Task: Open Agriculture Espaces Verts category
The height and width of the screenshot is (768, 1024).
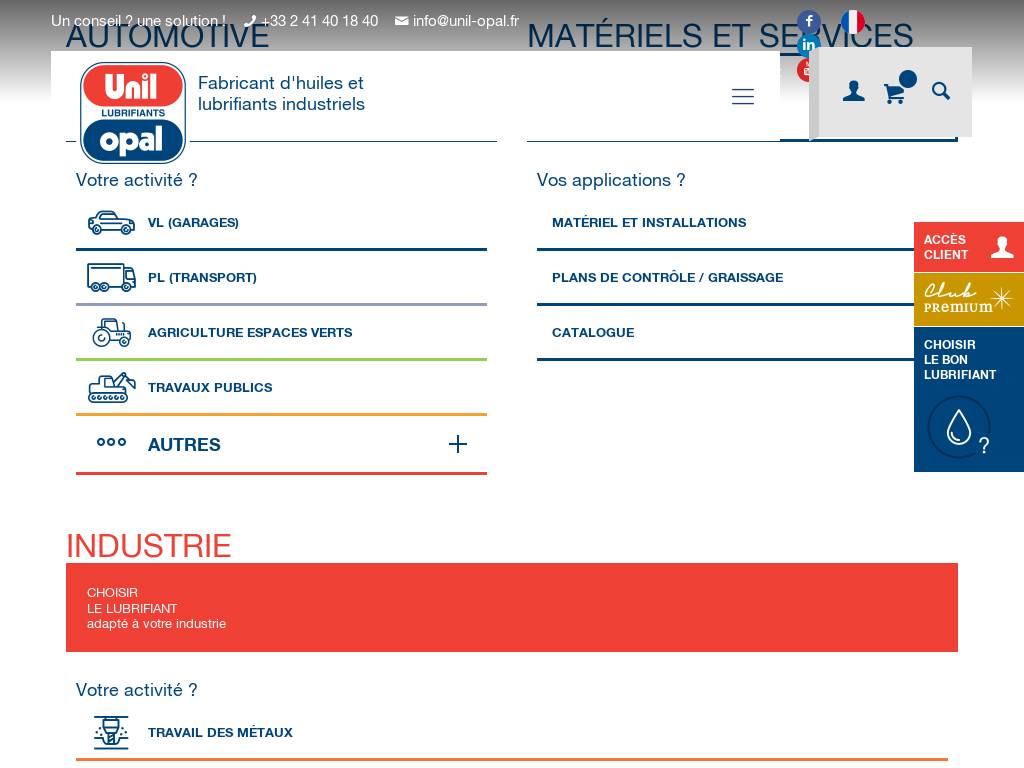Action: pos(249,333)
